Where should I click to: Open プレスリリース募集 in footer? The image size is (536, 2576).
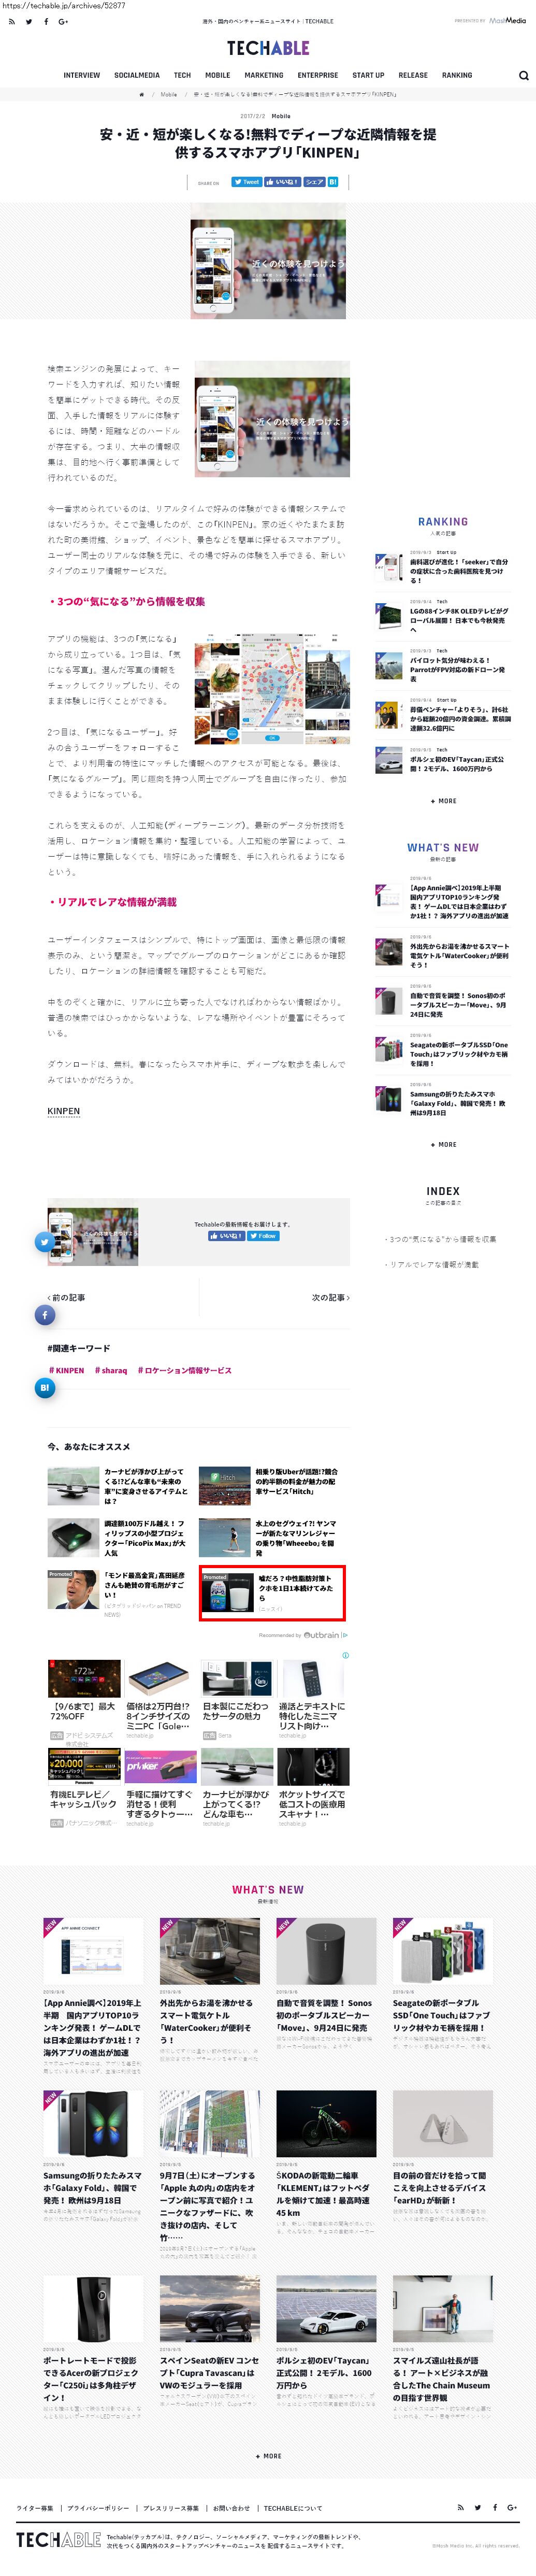point(171,2507)
